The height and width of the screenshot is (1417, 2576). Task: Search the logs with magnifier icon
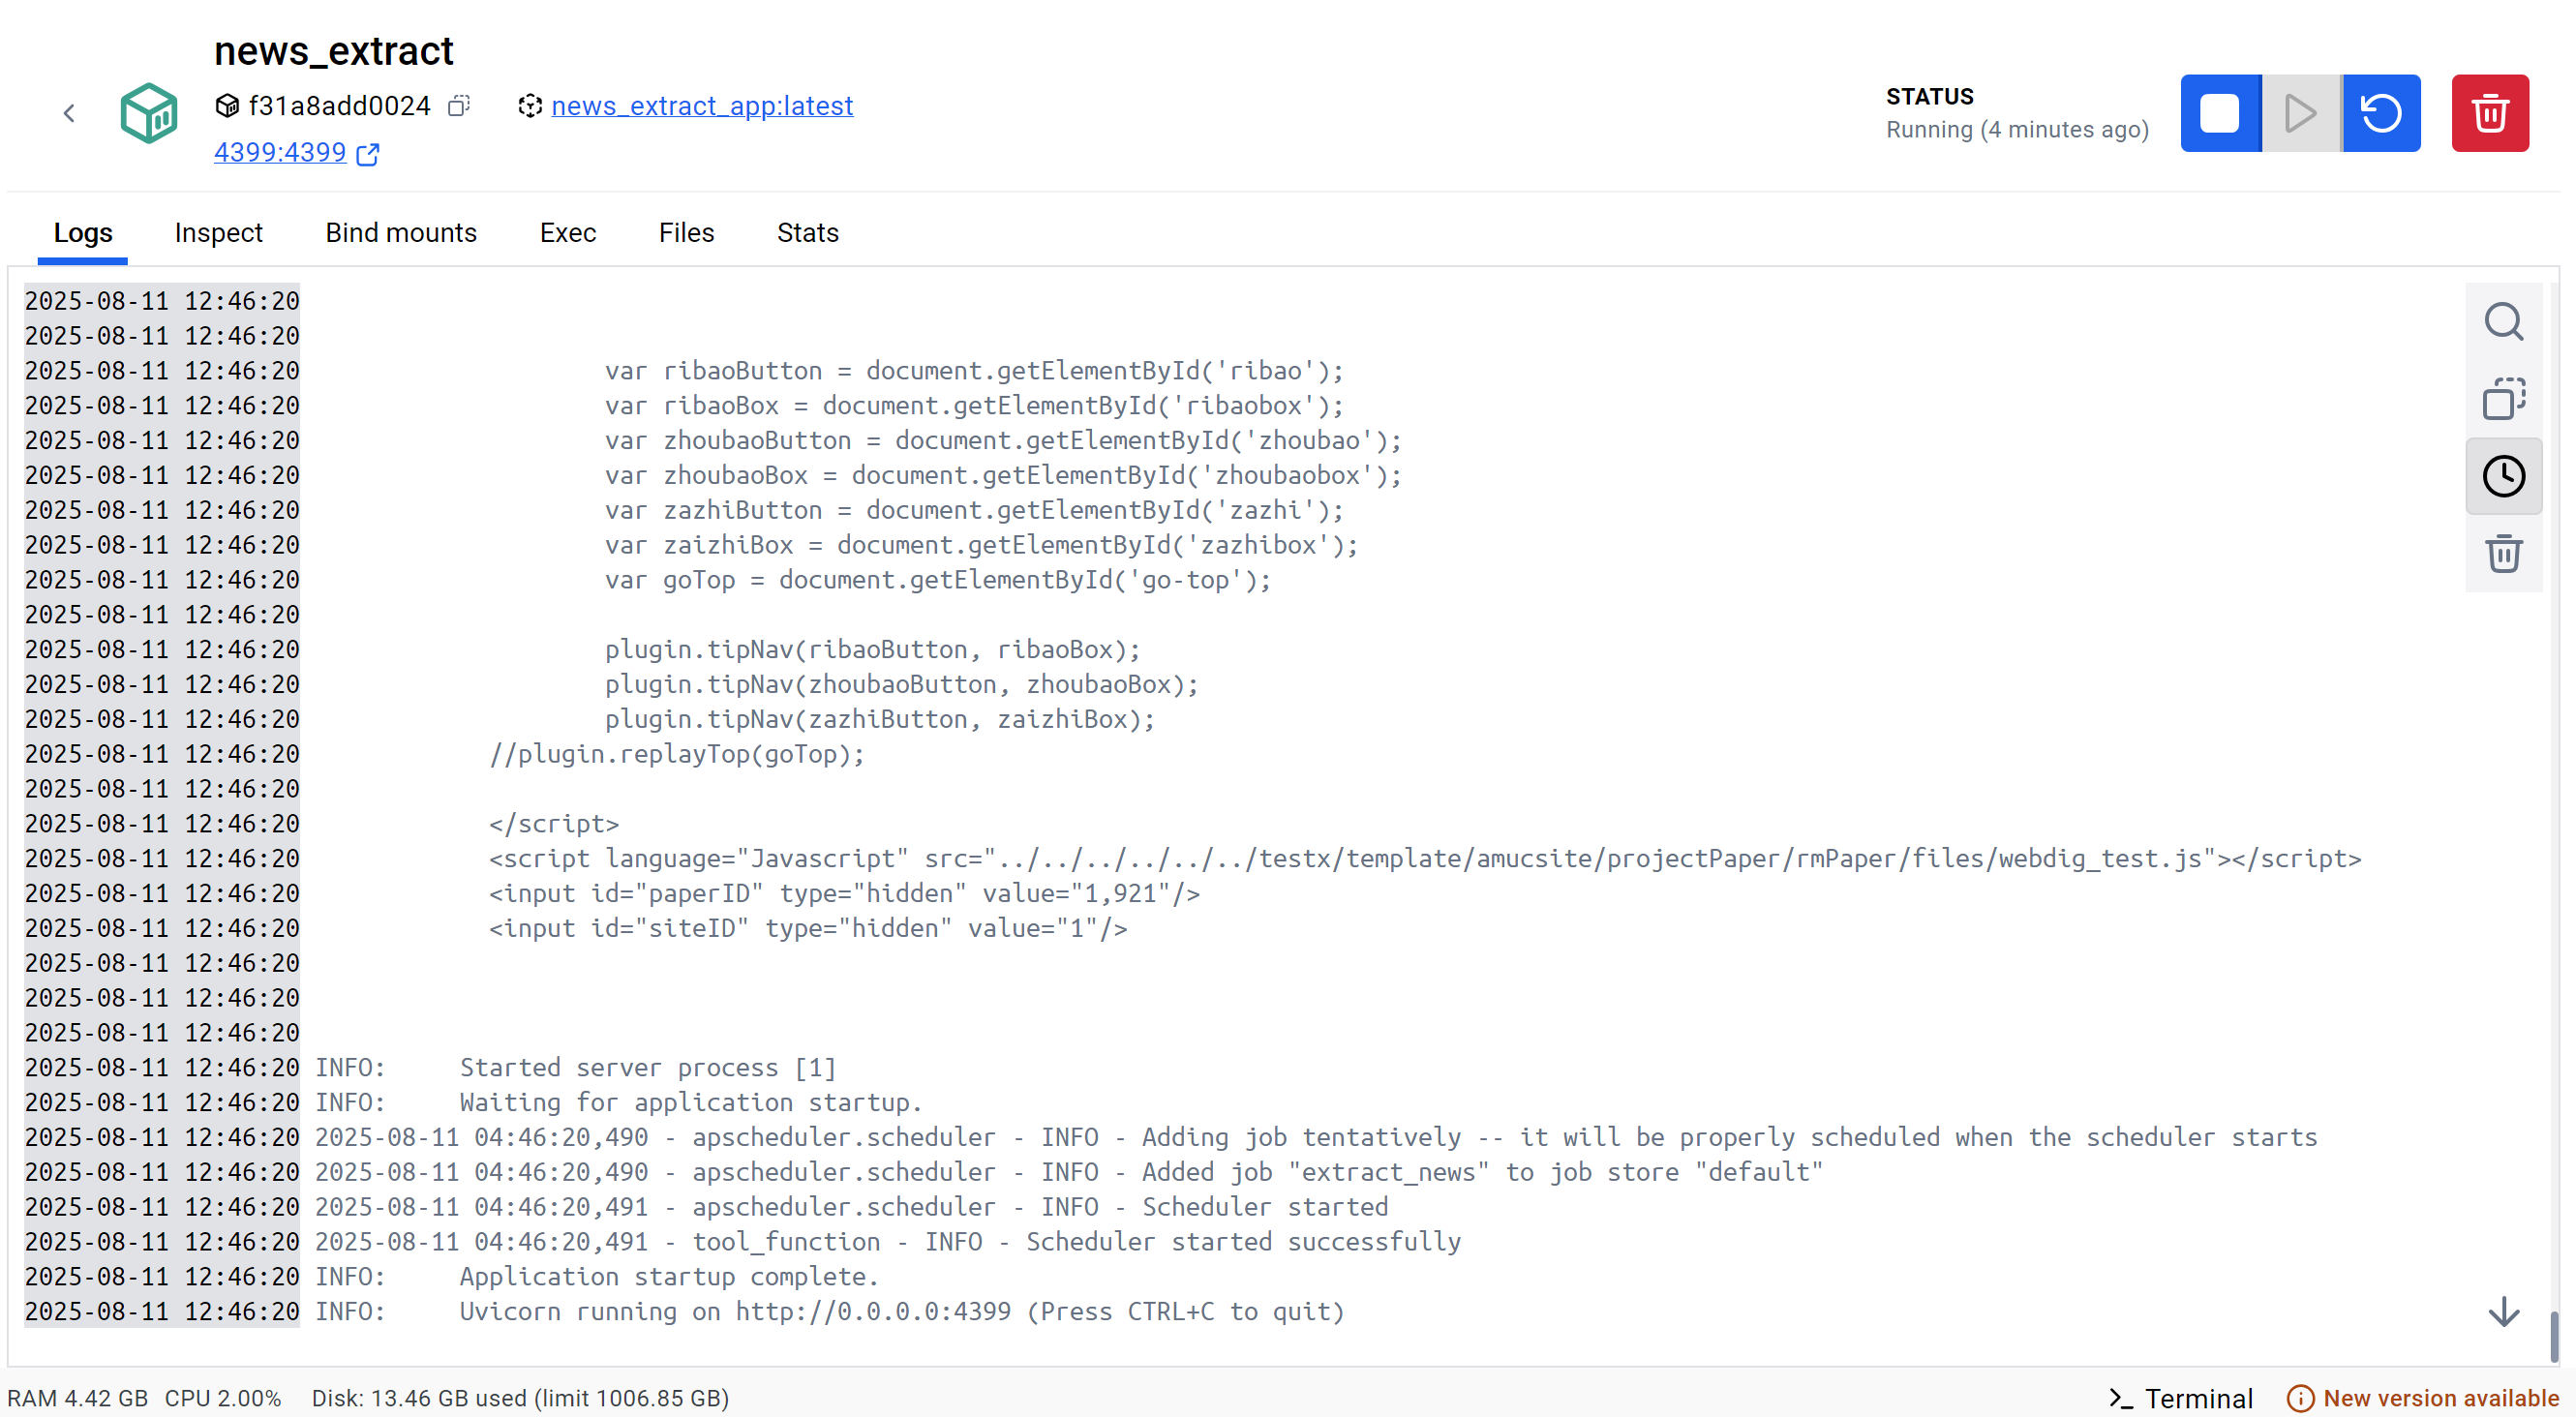pyautogui.click(x=2504, y=322)
